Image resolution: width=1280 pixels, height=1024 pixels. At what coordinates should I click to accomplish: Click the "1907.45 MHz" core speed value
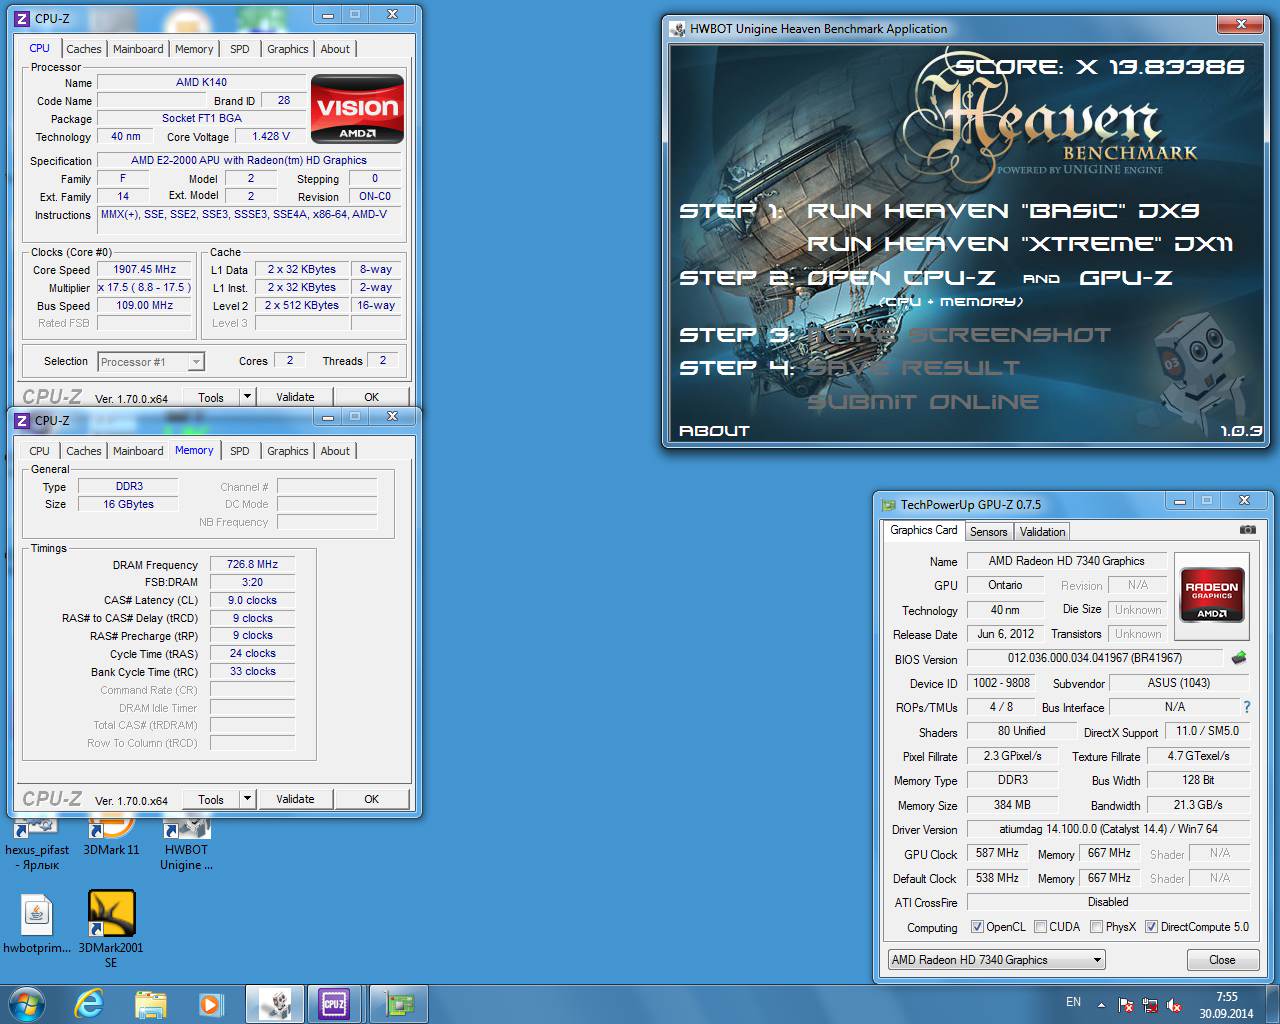coord(145,270)
